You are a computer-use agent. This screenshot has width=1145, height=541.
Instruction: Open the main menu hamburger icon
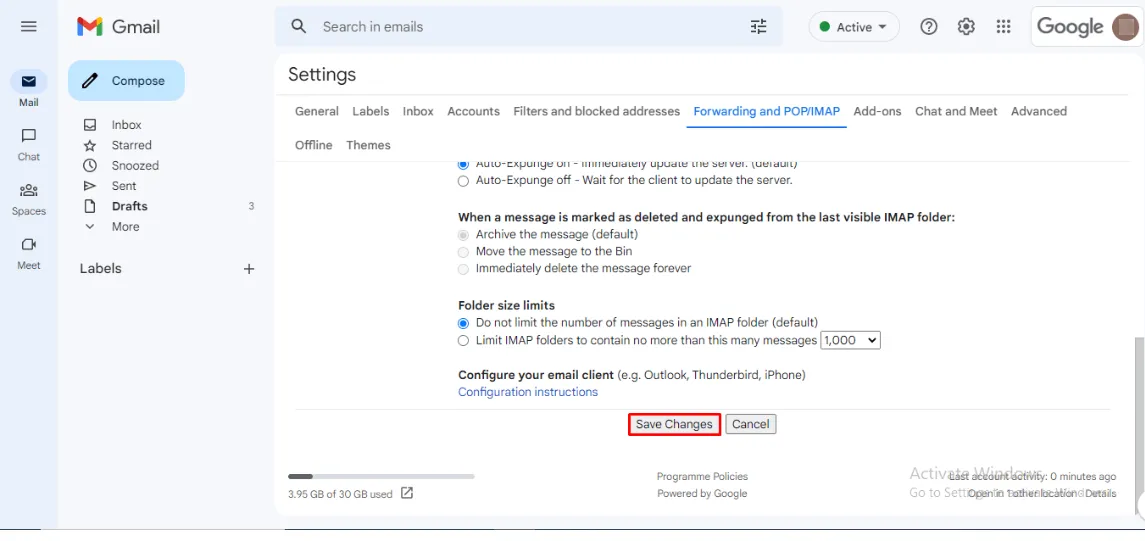(28, 27)
